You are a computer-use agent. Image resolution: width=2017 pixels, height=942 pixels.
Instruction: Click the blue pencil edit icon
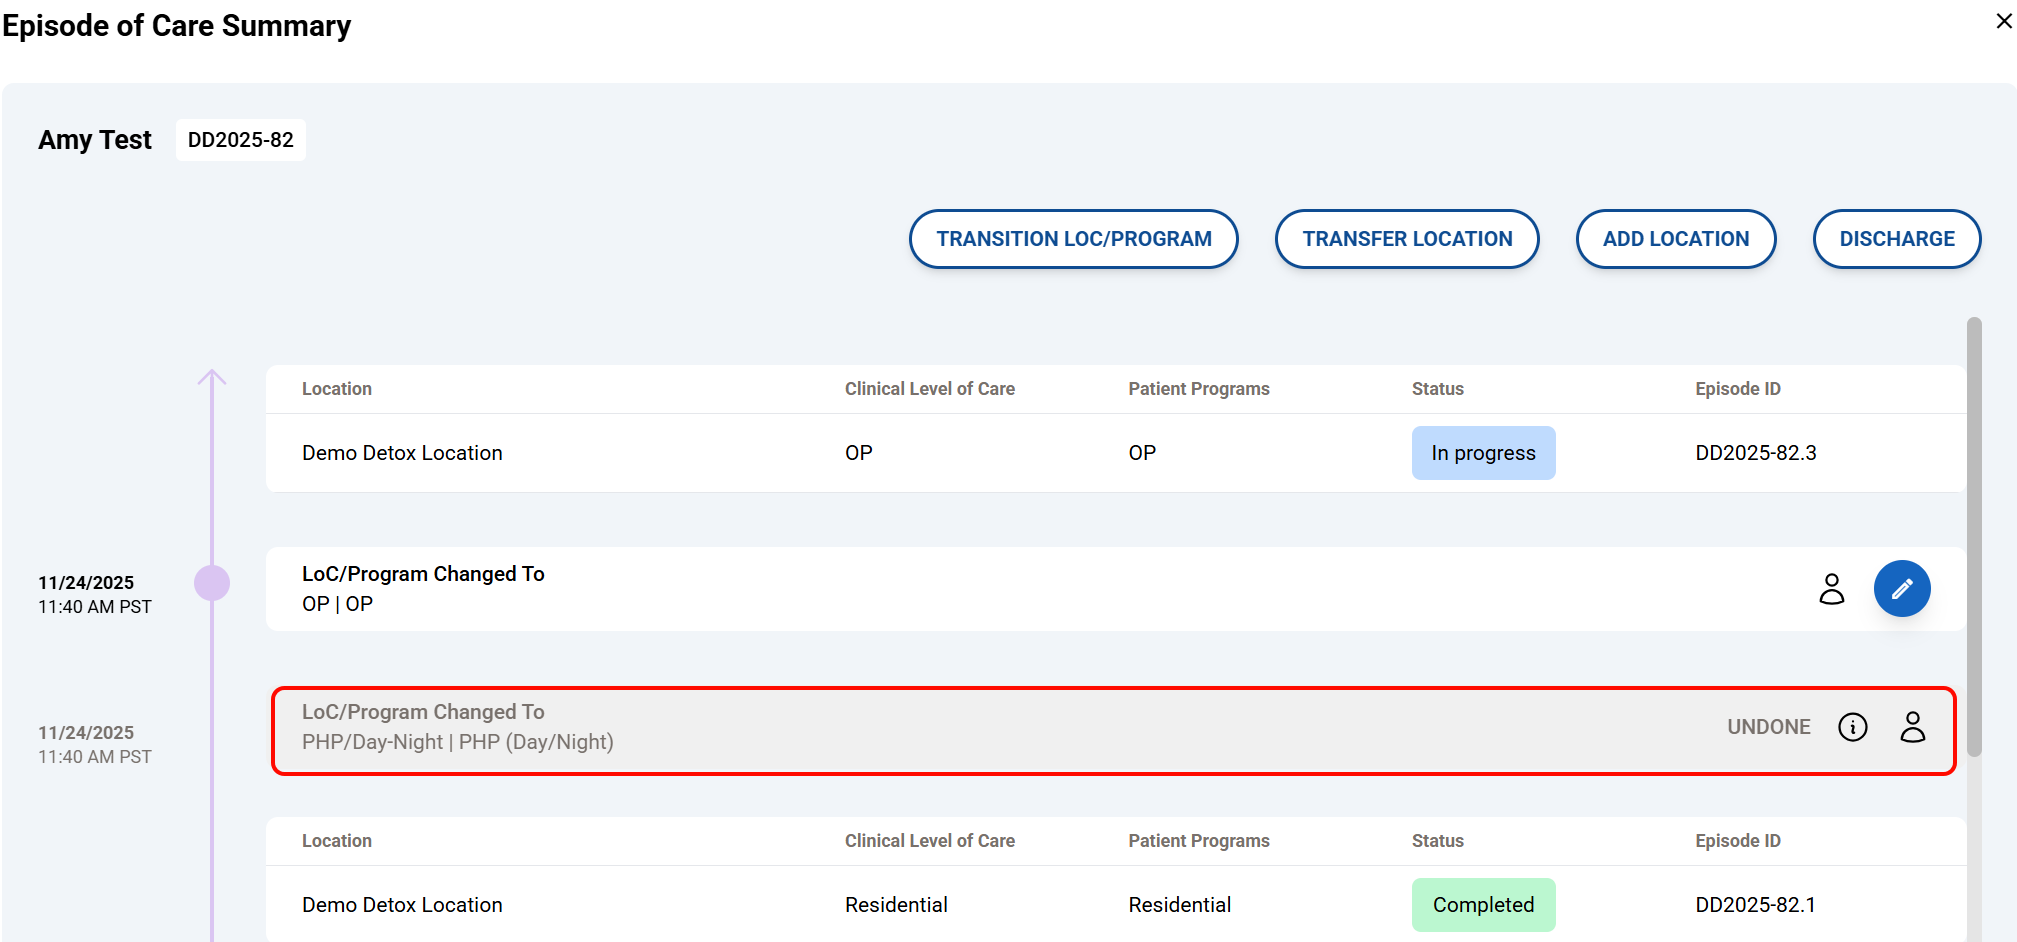(x=1901, y=588)
